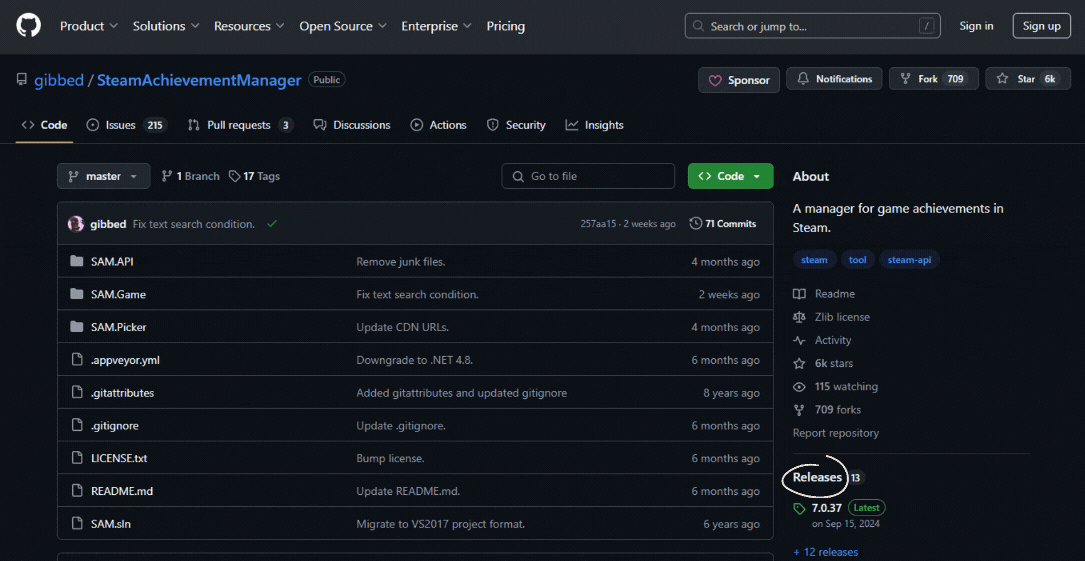Select the tool topic tag
Screen dimensions: 1085x561
tap(857, 260)
